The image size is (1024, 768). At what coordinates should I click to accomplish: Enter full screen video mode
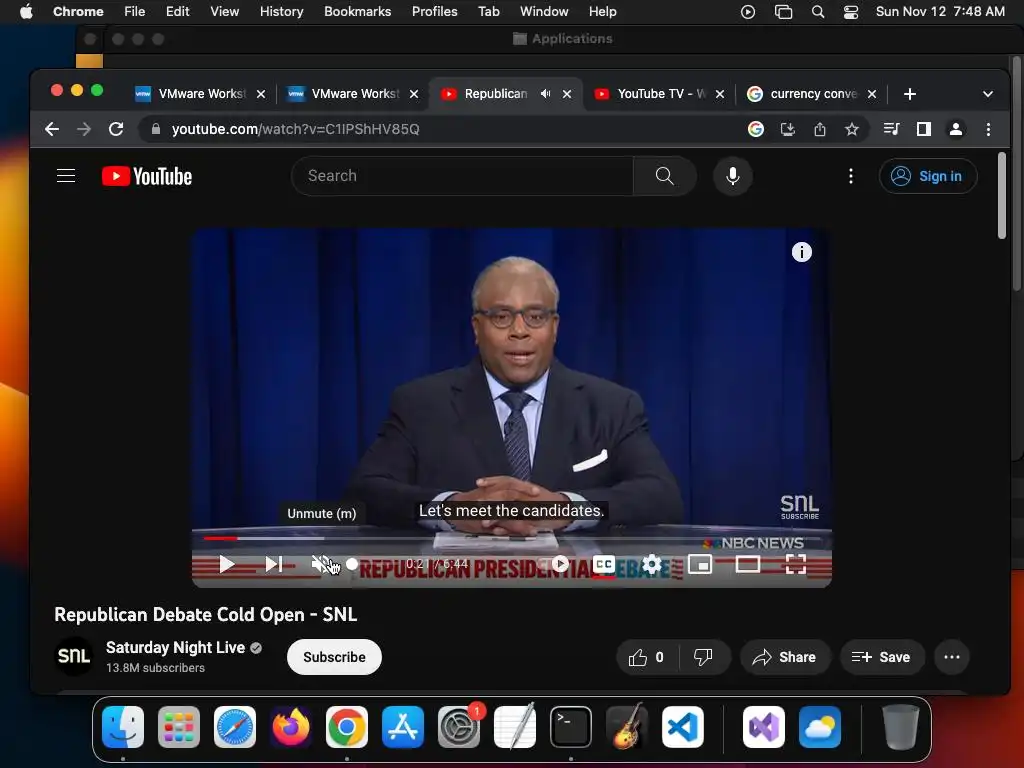click(x=795, y=564)
